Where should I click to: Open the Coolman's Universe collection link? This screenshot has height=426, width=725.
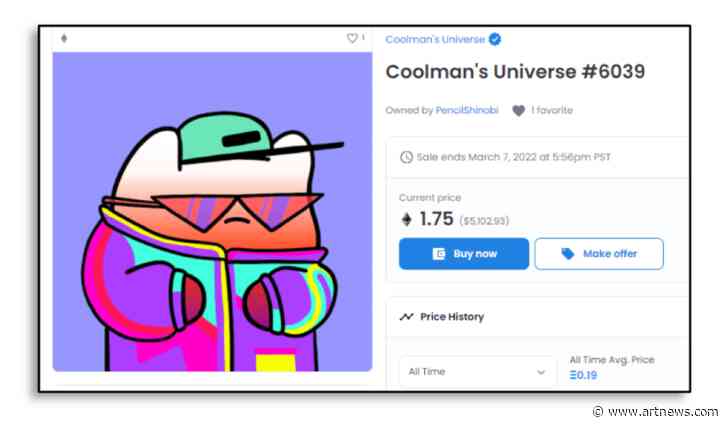[x=435, y=39]
